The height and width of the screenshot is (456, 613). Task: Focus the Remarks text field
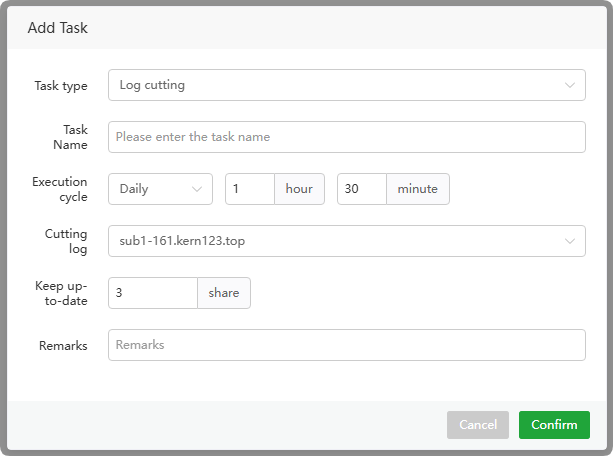(x=346, y=345)
